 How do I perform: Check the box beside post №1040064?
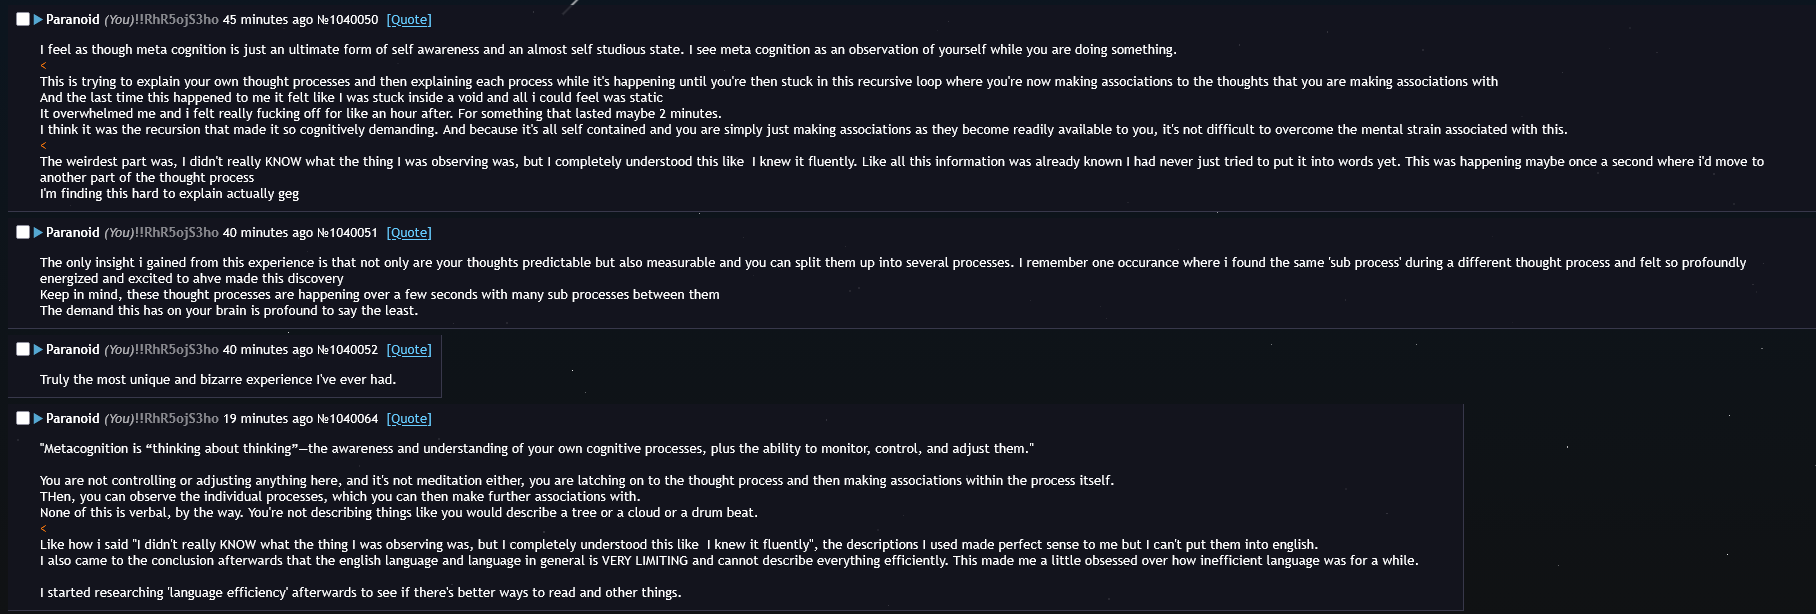point(23,418)
